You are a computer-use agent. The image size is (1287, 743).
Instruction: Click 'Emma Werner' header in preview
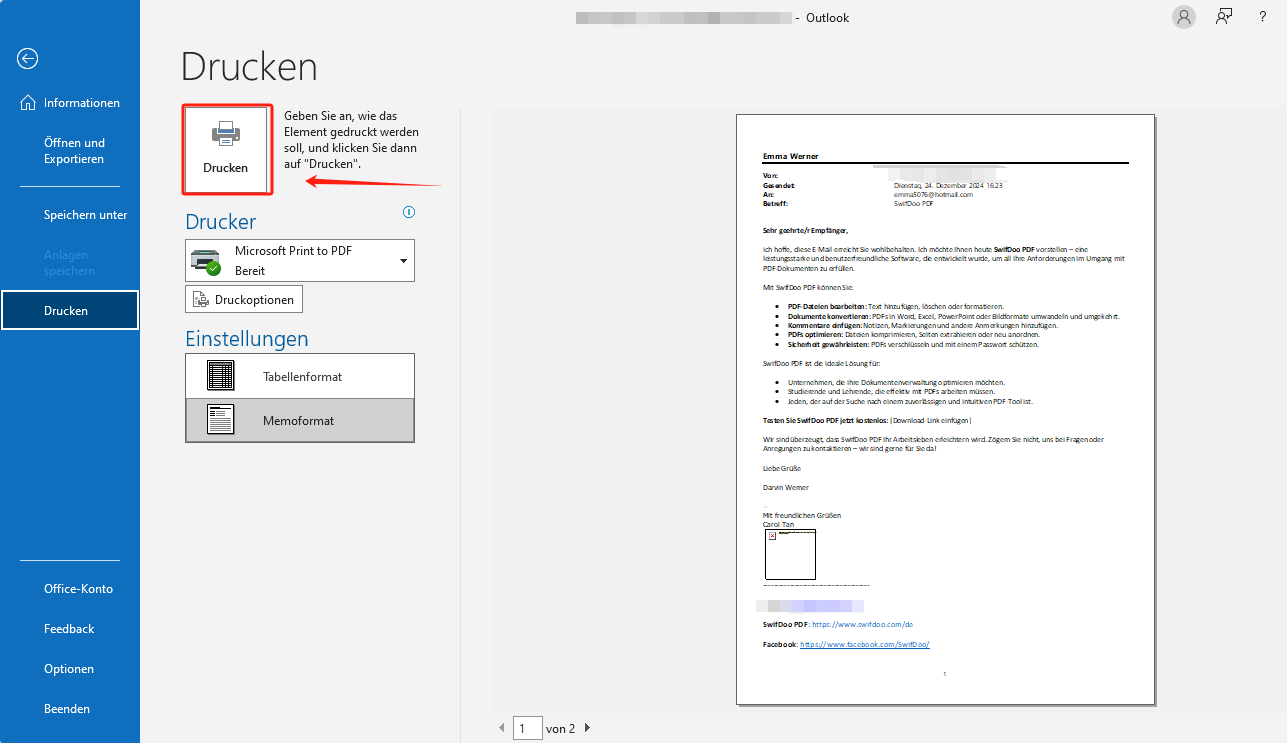[789, 156]
